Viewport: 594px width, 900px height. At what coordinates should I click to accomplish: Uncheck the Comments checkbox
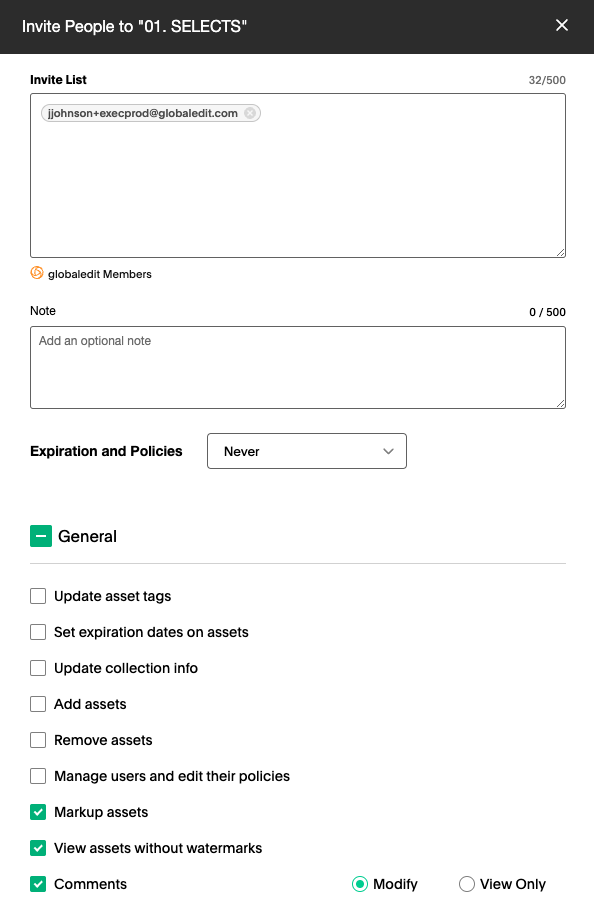coord(38,884)
